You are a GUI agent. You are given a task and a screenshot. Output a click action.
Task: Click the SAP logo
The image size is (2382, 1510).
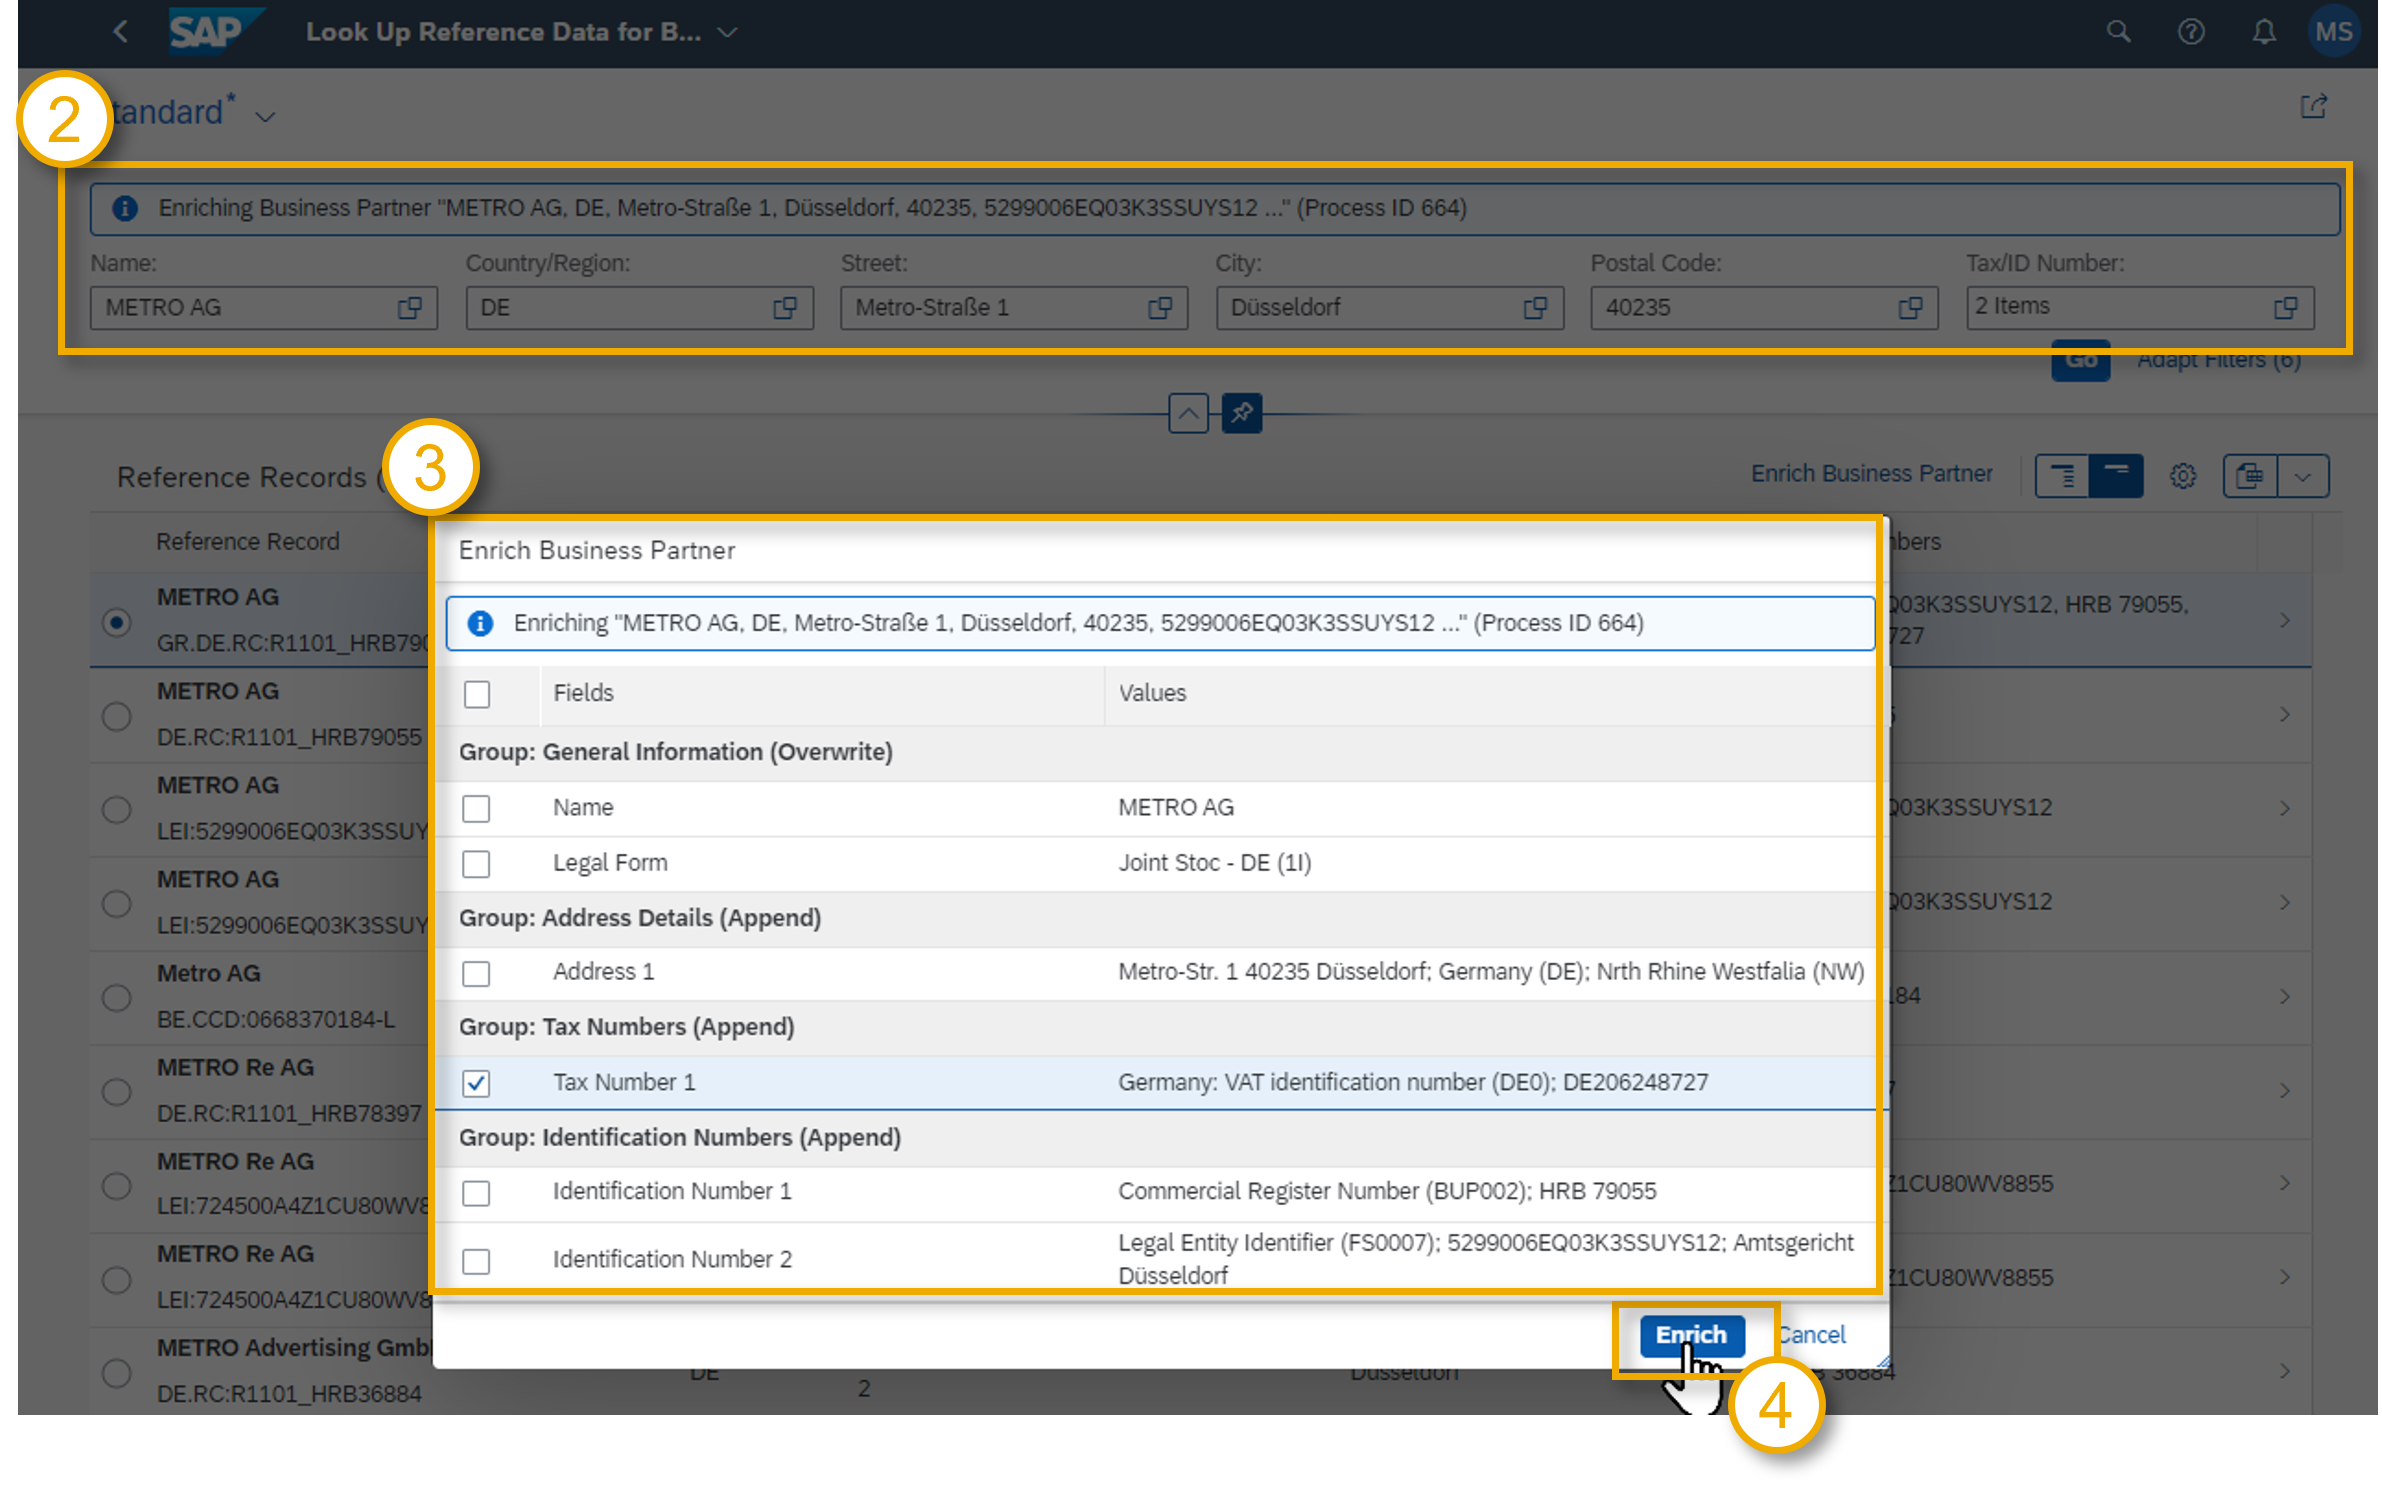[215, 31]
